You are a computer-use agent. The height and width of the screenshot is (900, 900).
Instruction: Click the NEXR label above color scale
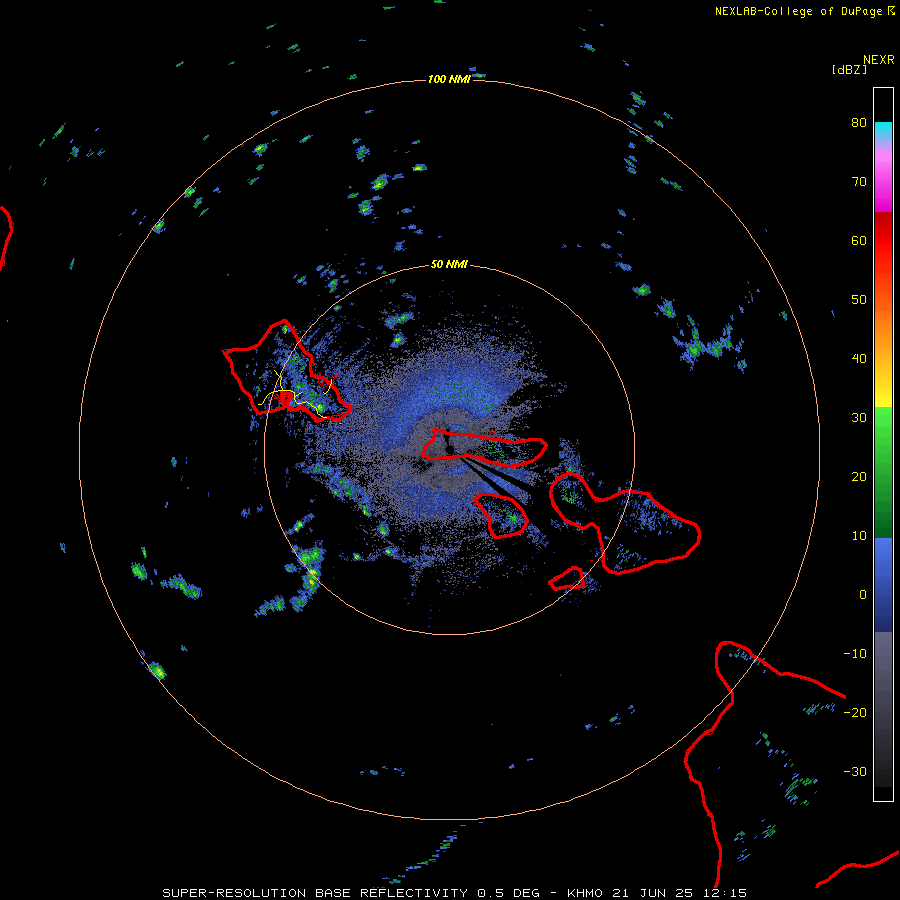click(x=879, y=60)
